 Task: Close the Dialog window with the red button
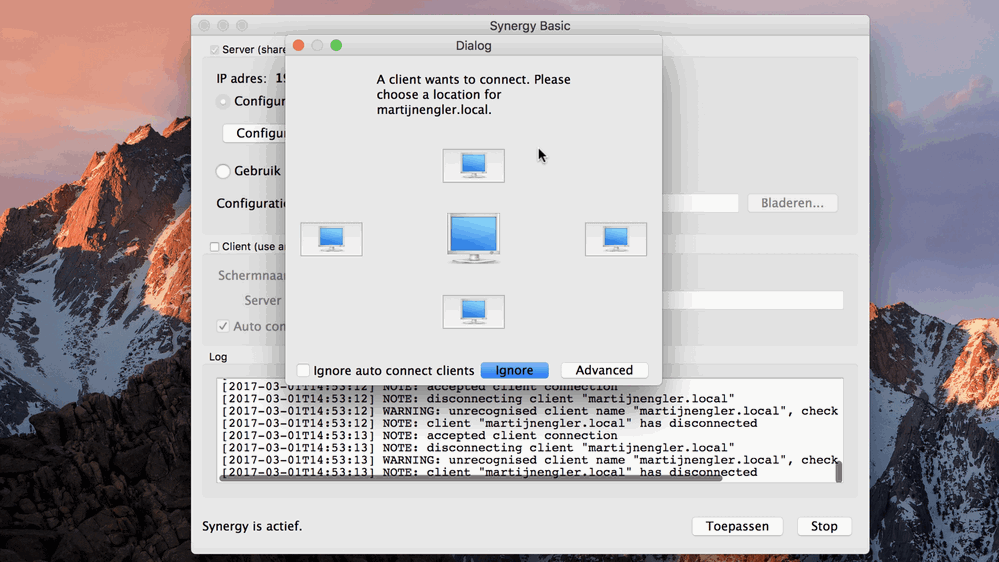(x=298, y=45)
